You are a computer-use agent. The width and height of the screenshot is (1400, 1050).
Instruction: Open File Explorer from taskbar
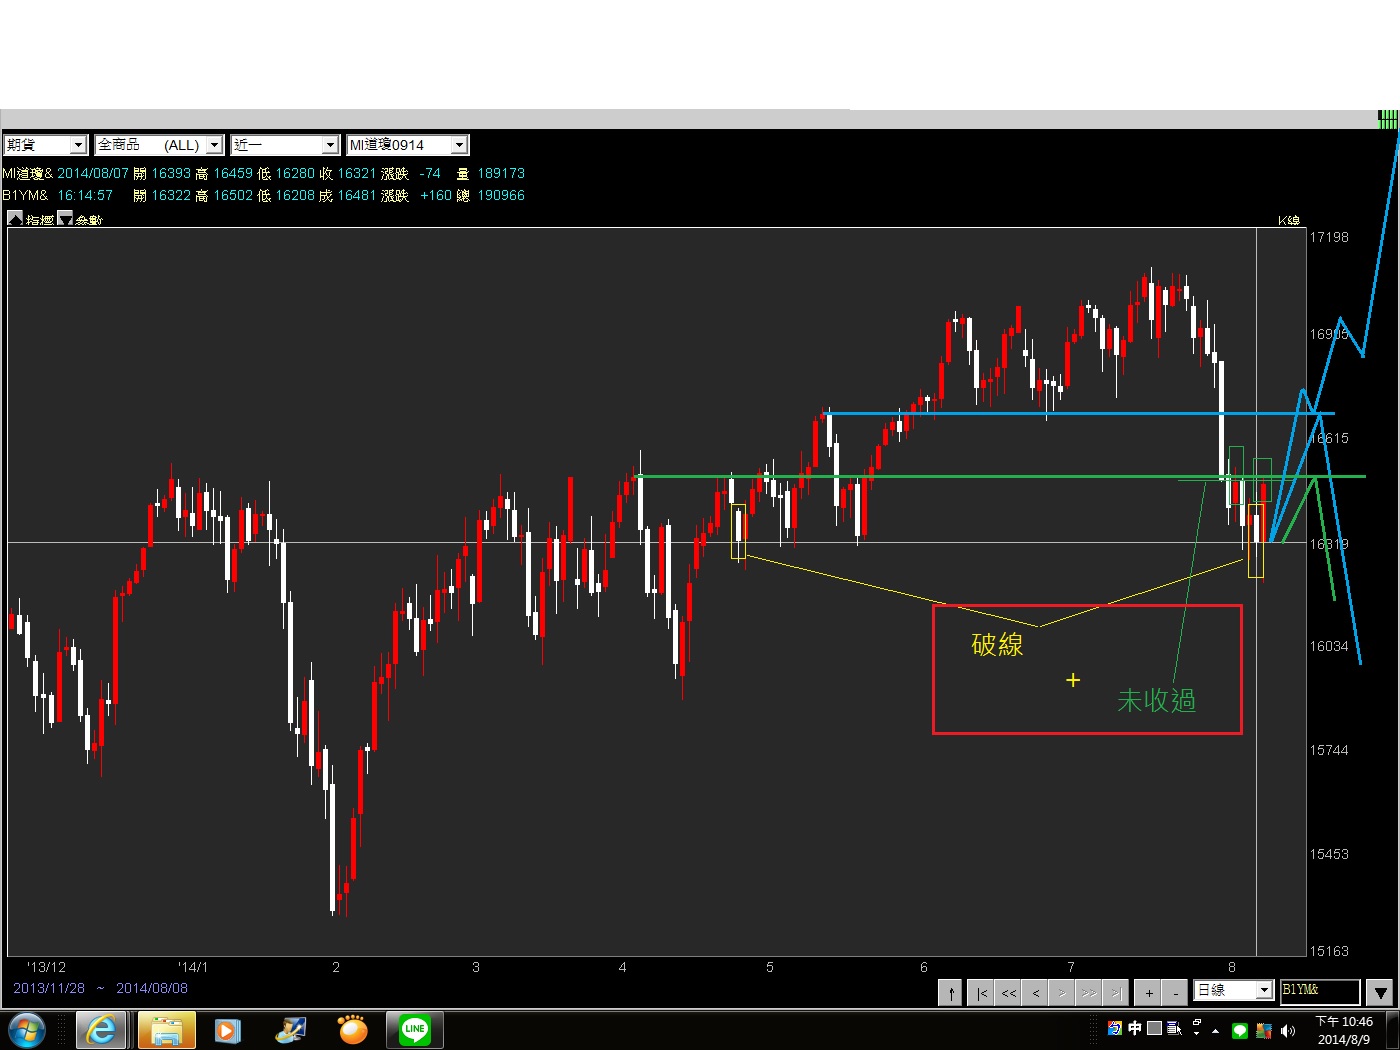tap(166, 1030)
